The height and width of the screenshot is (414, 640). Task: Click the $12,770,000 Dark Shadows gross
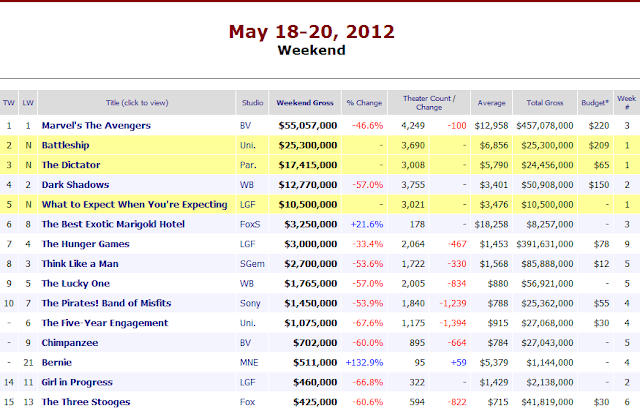click(308, 185)
